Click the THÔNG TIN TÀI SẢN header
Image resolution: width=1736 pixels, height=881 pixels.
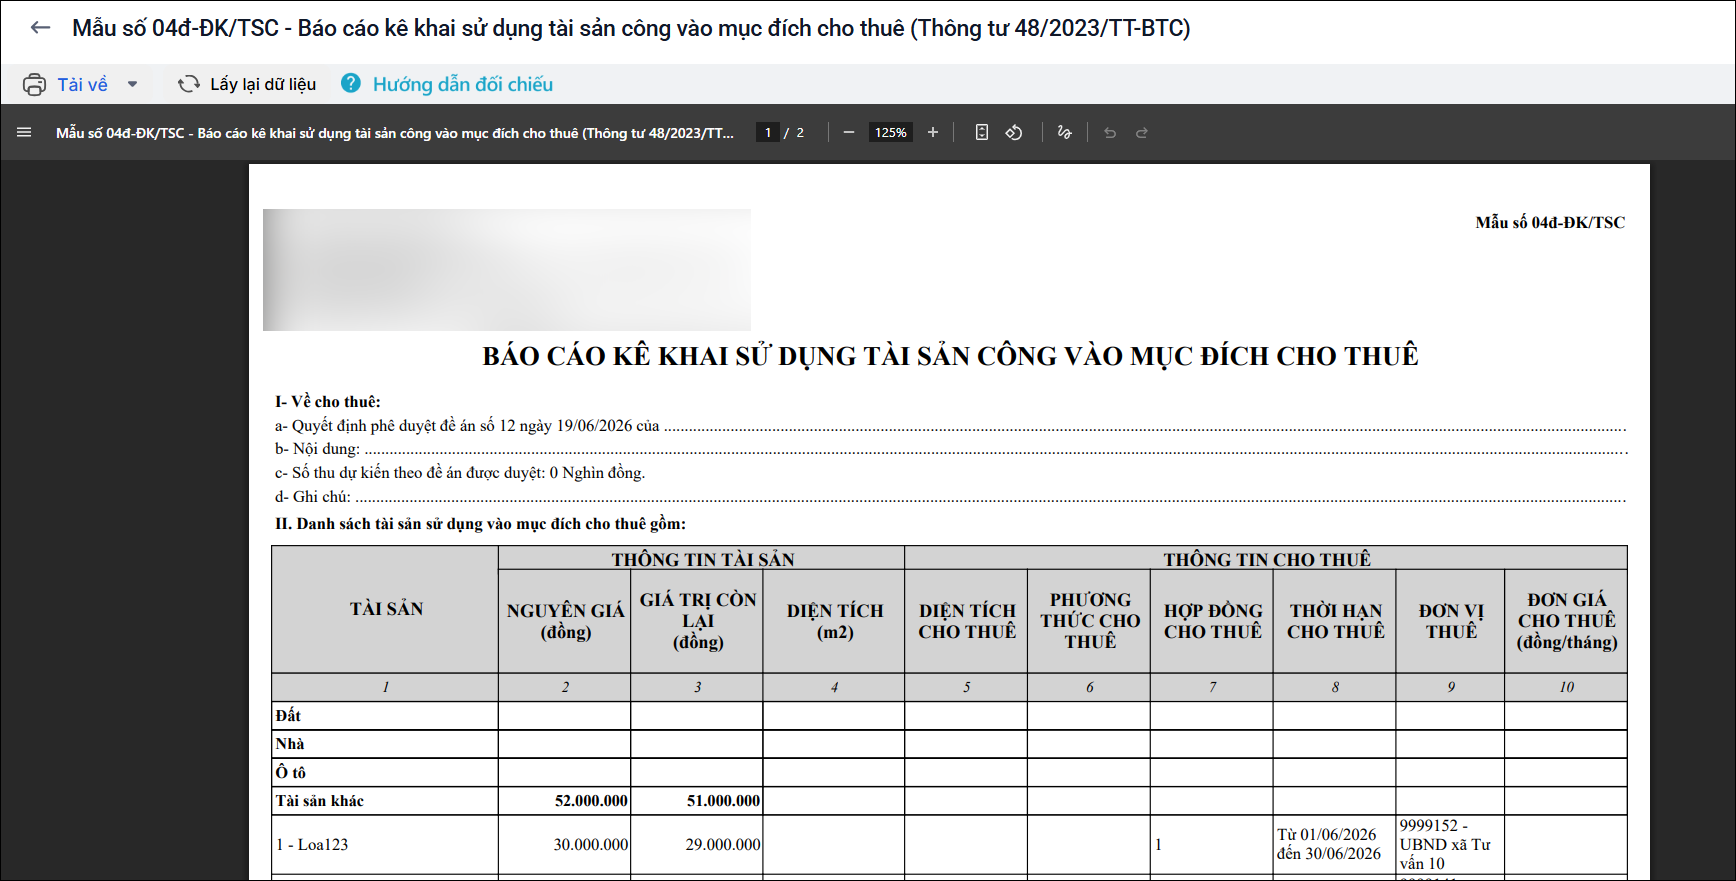(702, 559)
